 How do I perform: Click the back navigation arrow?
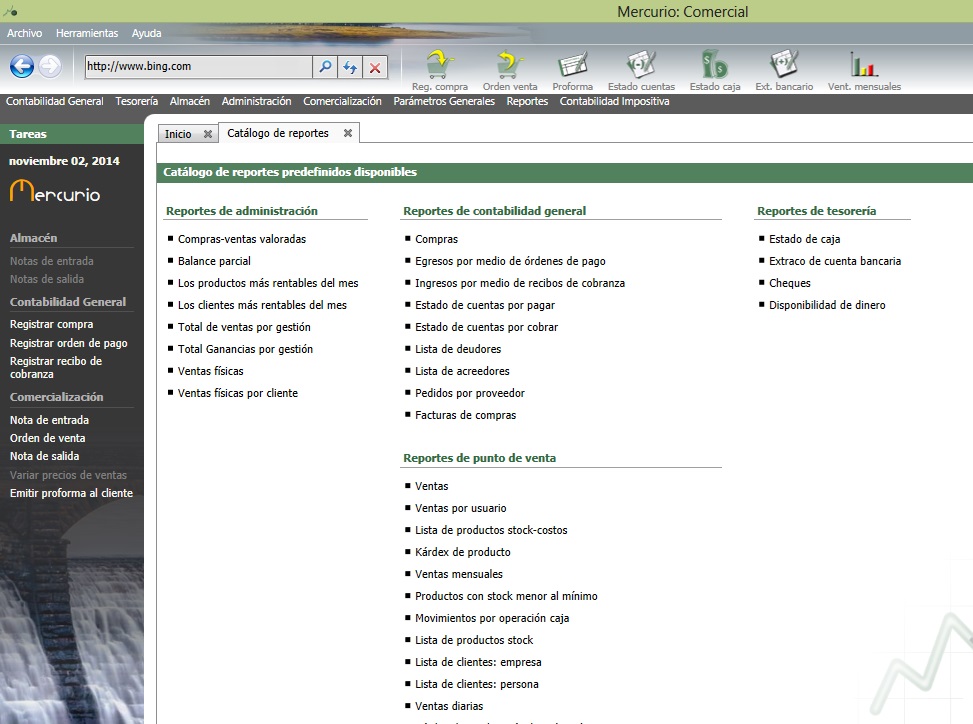(22, 67)
